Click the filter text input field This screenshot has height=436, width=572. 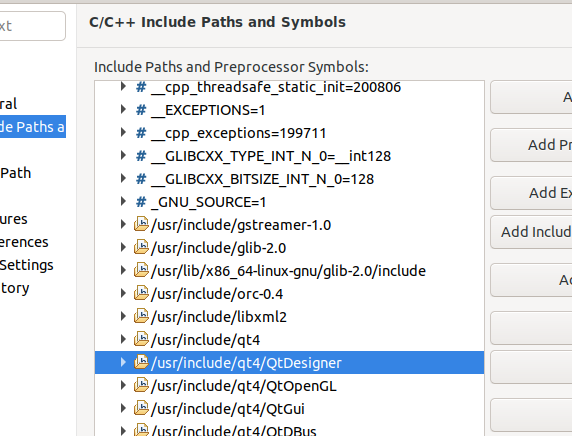point(32,26)
